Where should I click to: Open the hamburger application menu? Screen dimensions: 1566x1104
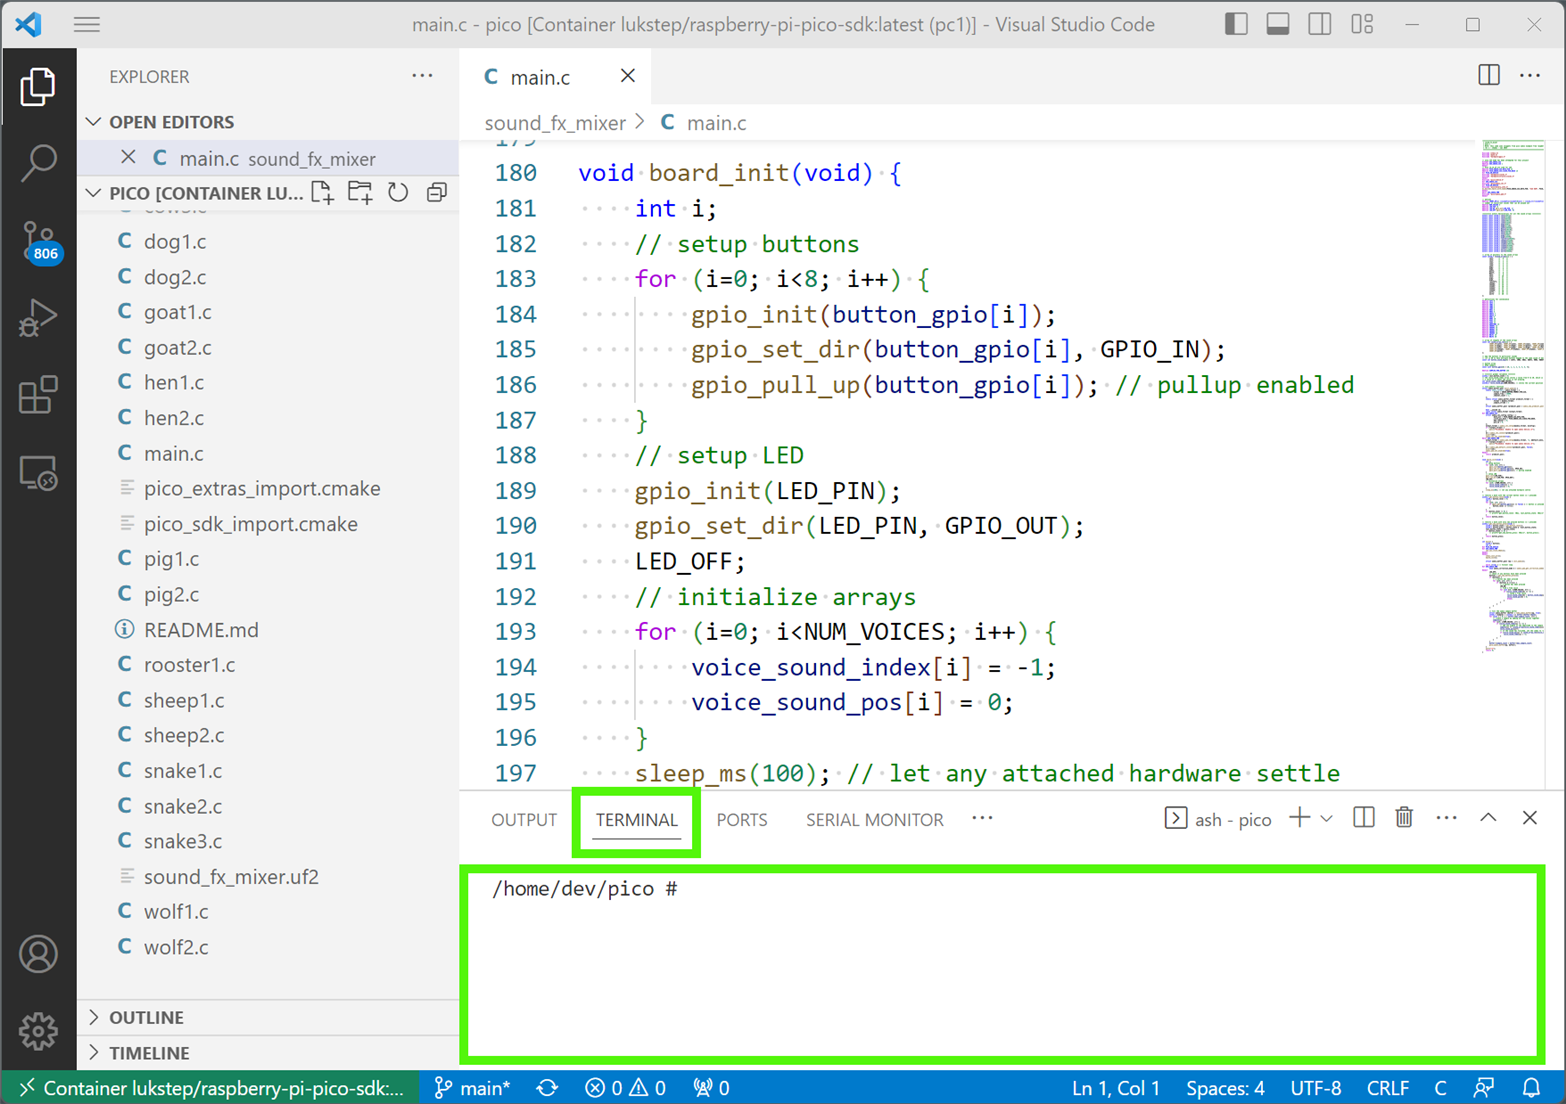click(x=87, y=24)
